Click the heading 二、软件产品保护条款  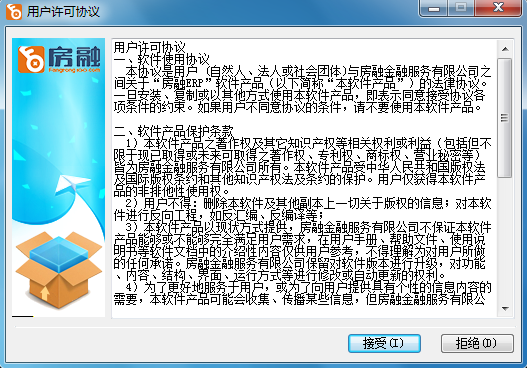[173, 131]
